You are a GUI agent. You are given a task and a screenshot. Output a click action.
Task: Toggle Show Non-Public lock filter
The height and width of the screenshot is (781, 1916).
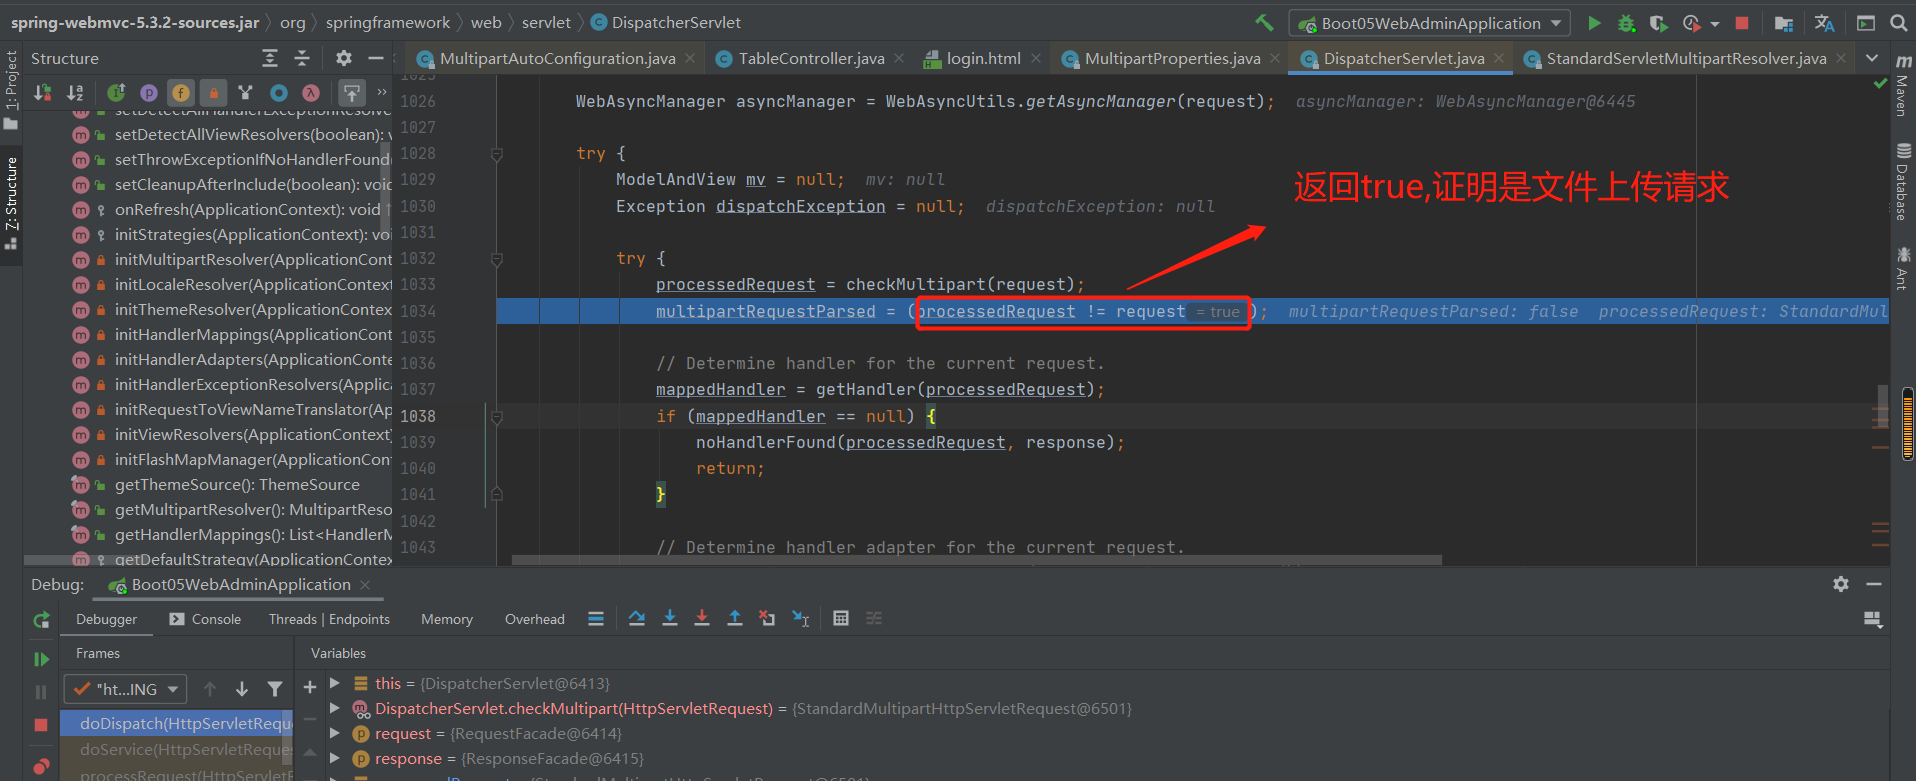(213, 93)
